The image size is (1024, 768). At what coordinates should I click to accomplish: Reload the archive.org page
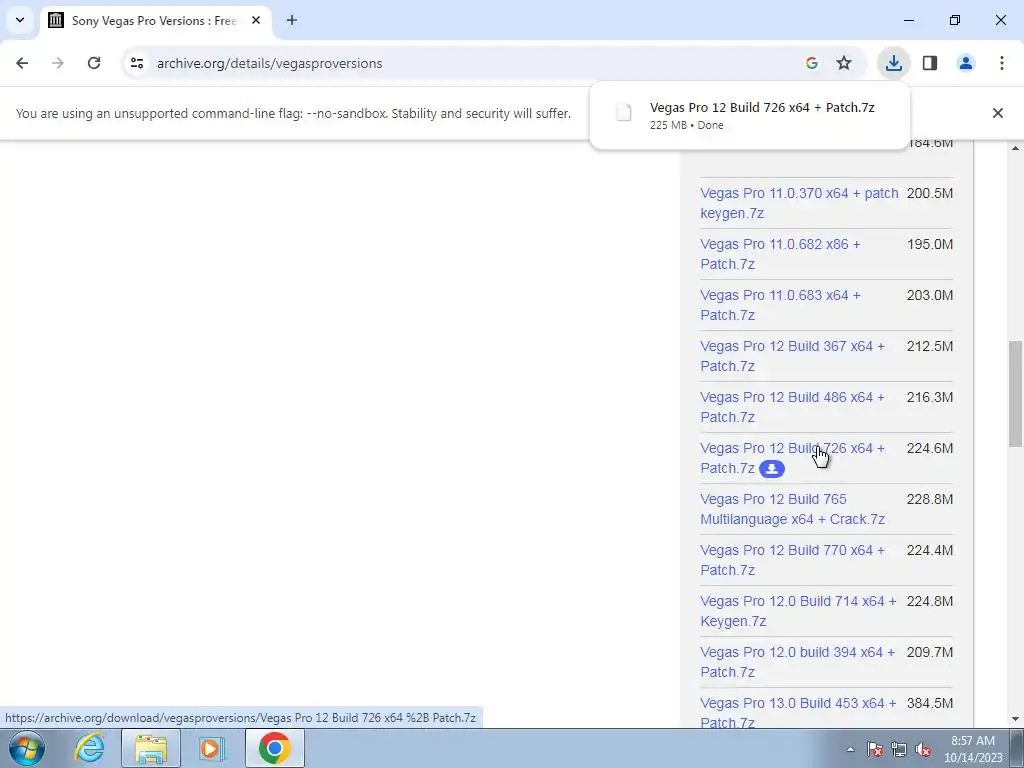coord(94,63)
